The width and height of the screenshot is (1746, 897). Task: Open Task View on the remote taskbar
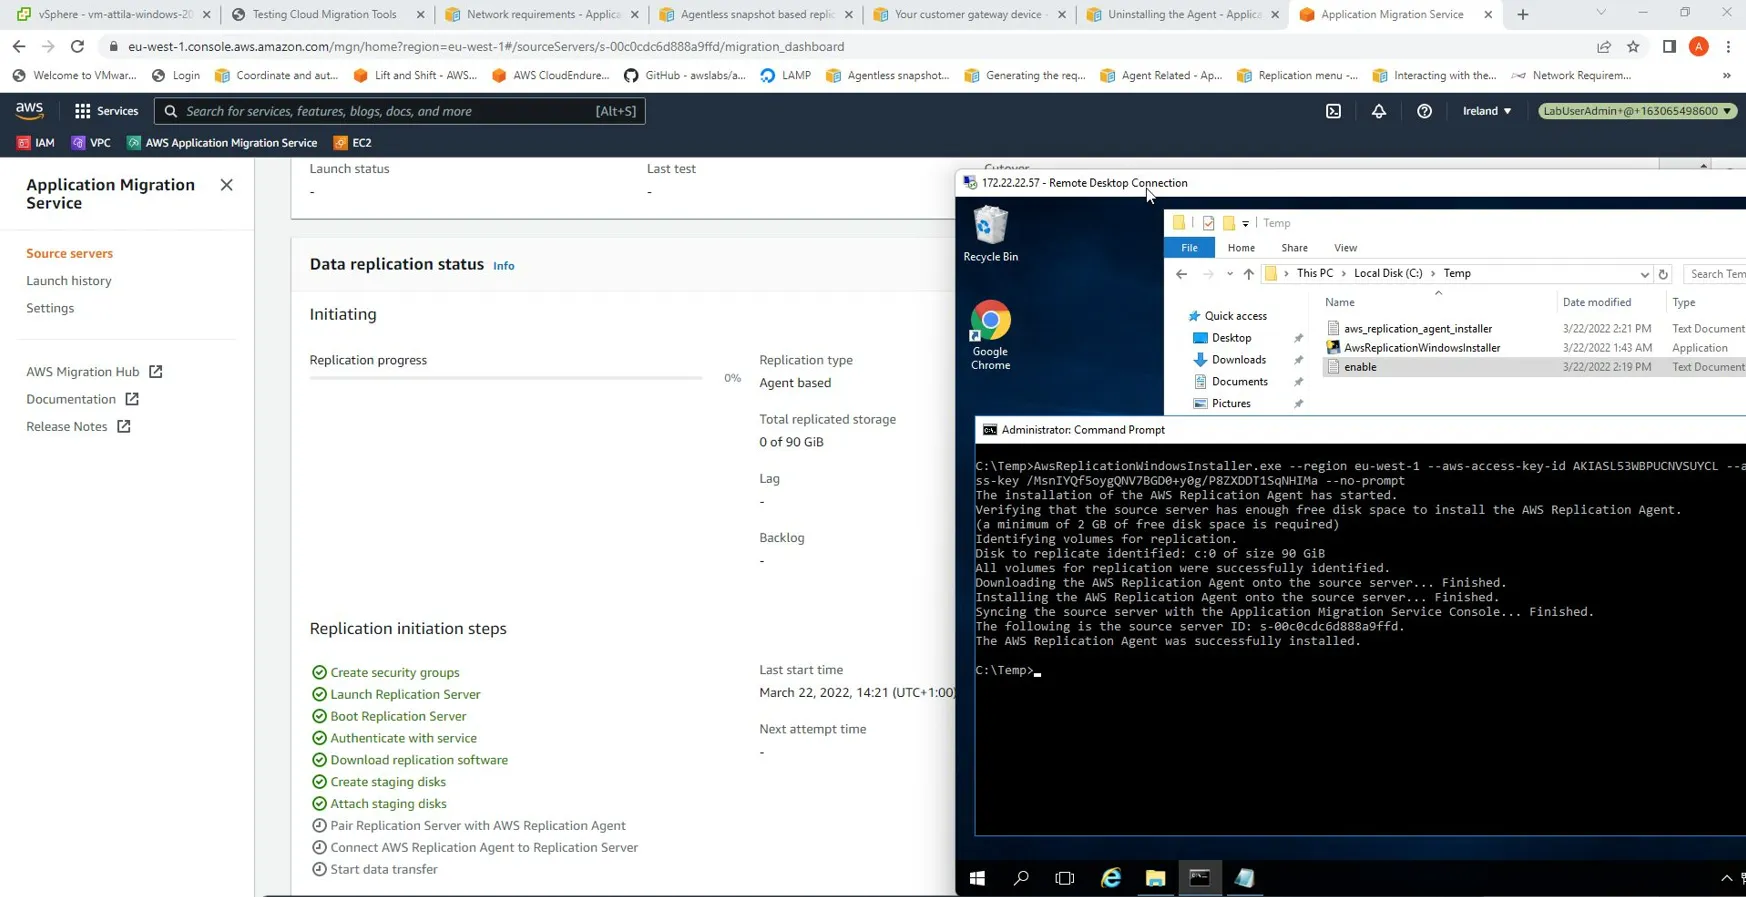1065,878
